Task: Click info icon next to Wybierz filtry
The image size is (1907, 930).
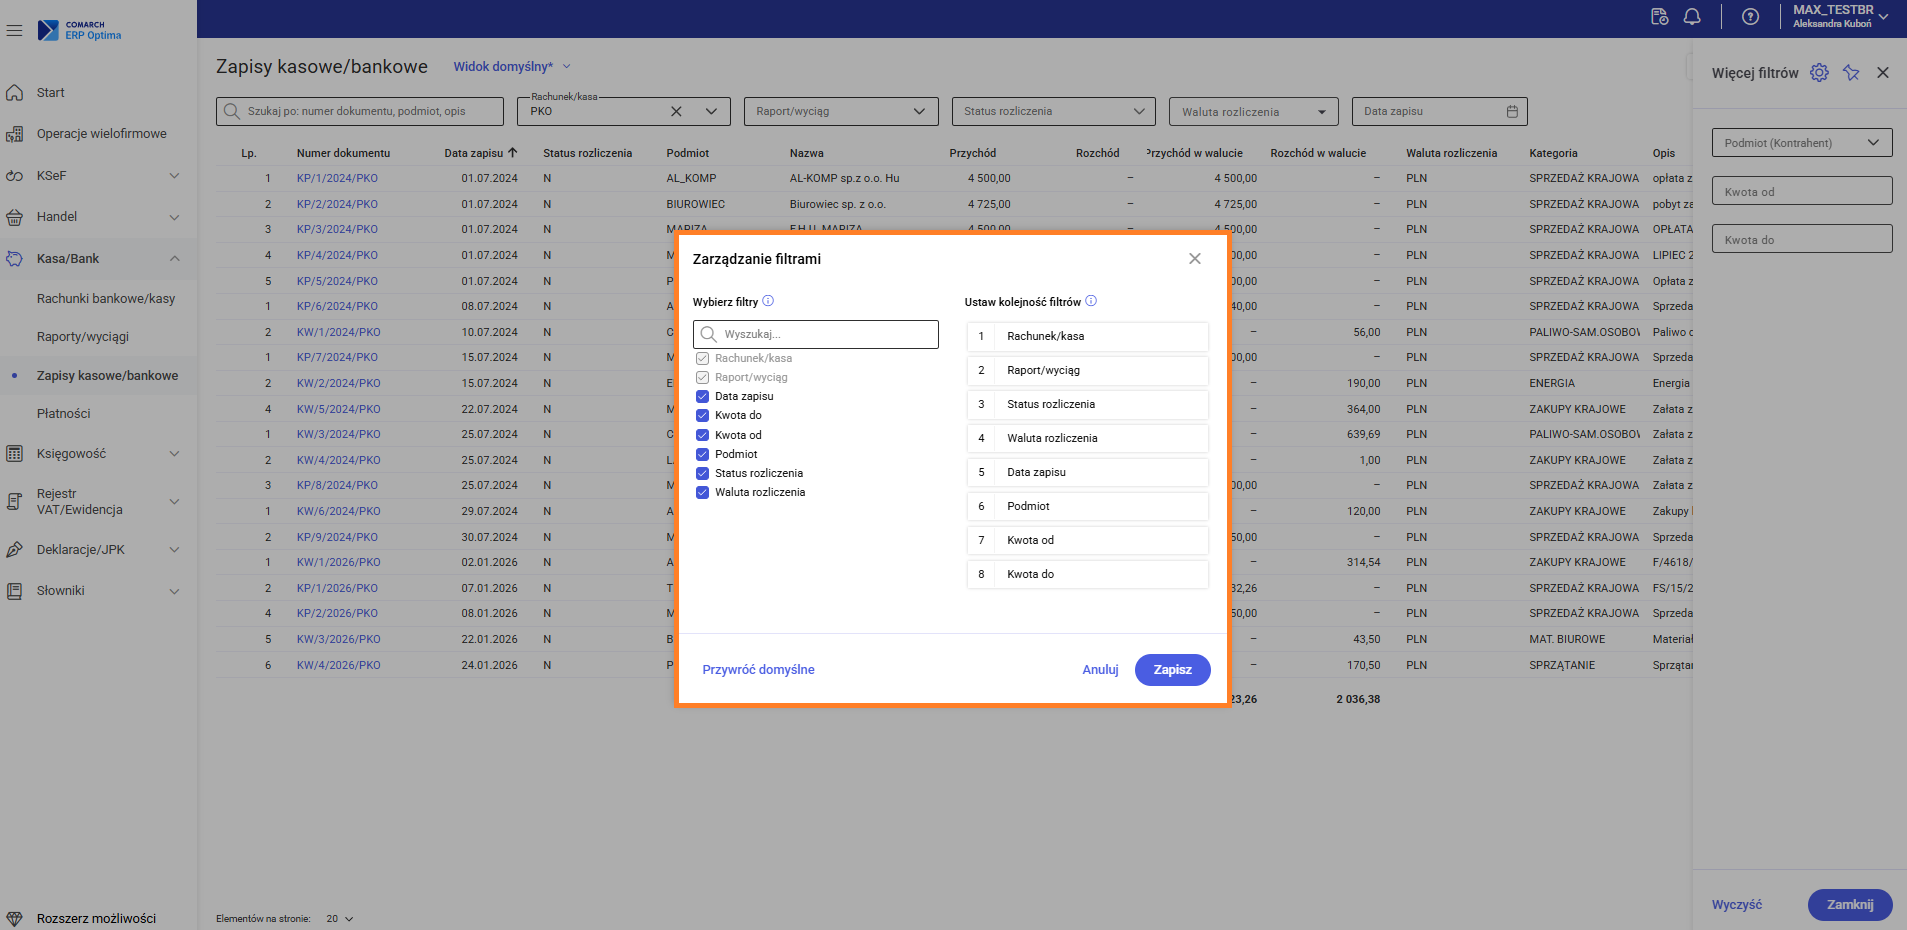Action: coord(768,301)
